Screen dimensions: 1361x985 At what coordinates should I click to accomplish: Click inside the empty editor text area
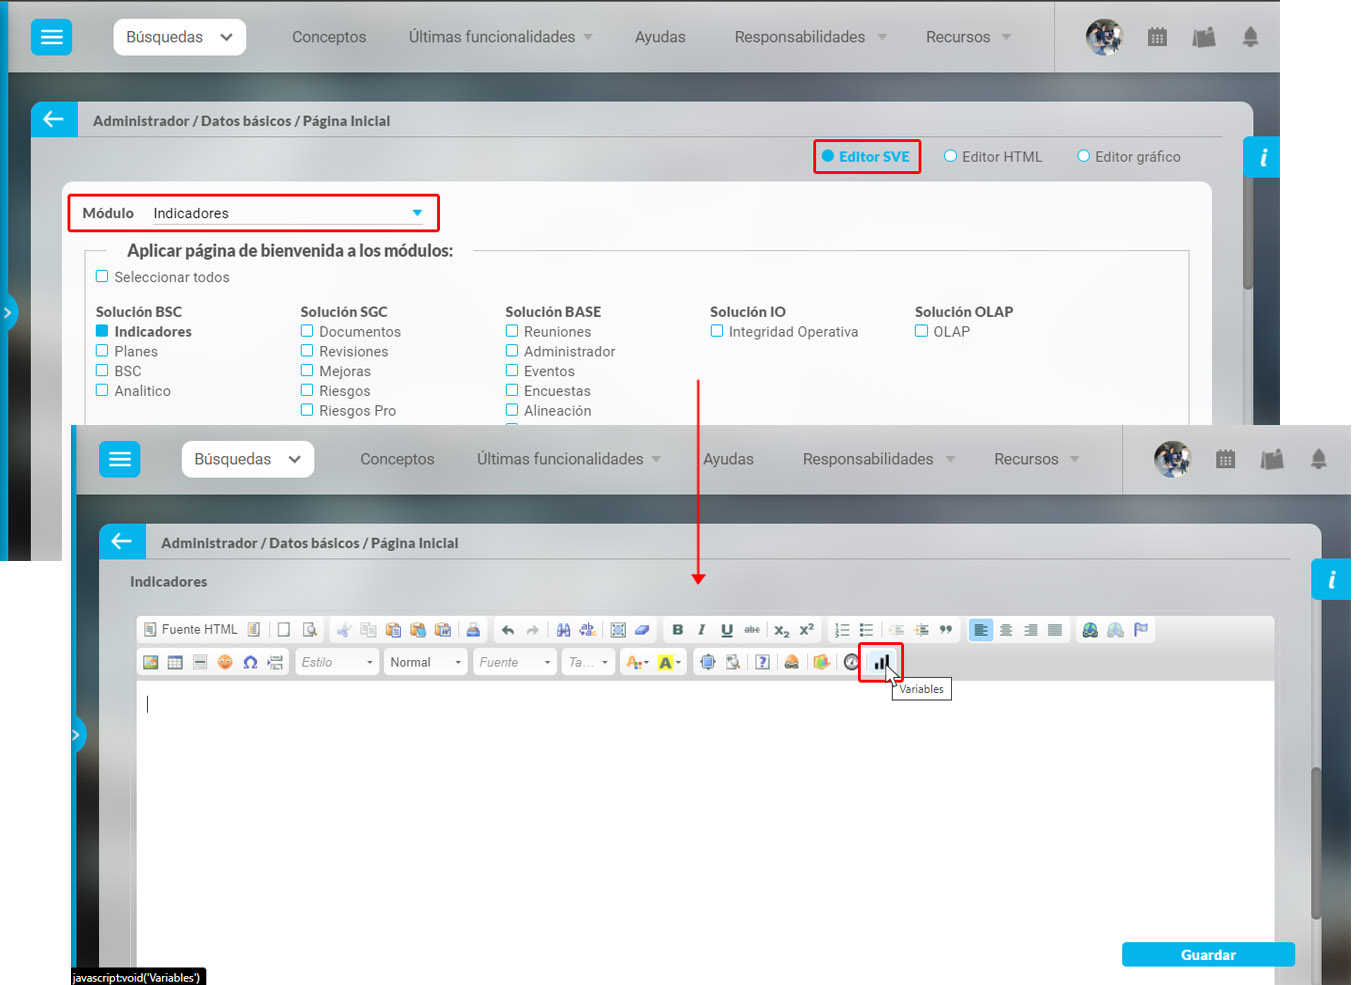click(x=700, y=800)
